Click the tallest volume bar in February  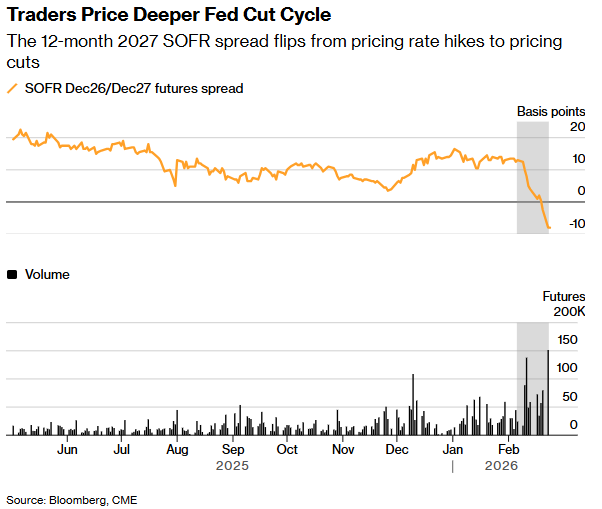[548, 392]
